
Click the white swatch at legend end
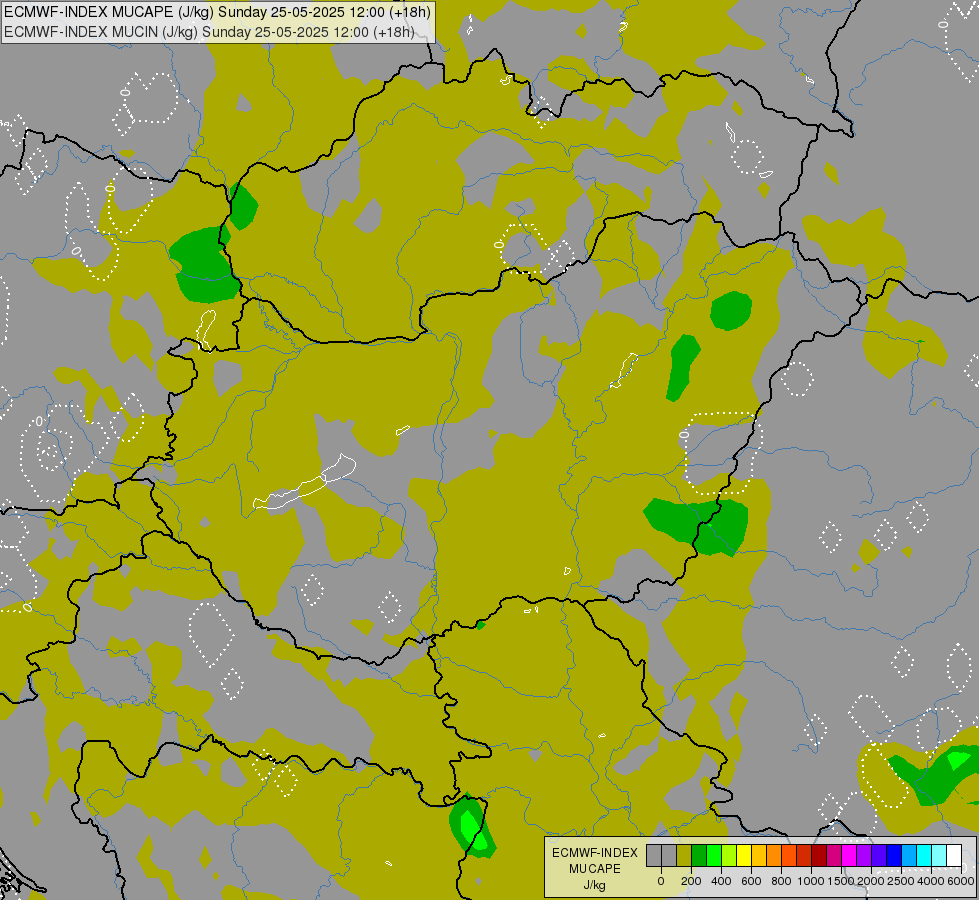955,856
